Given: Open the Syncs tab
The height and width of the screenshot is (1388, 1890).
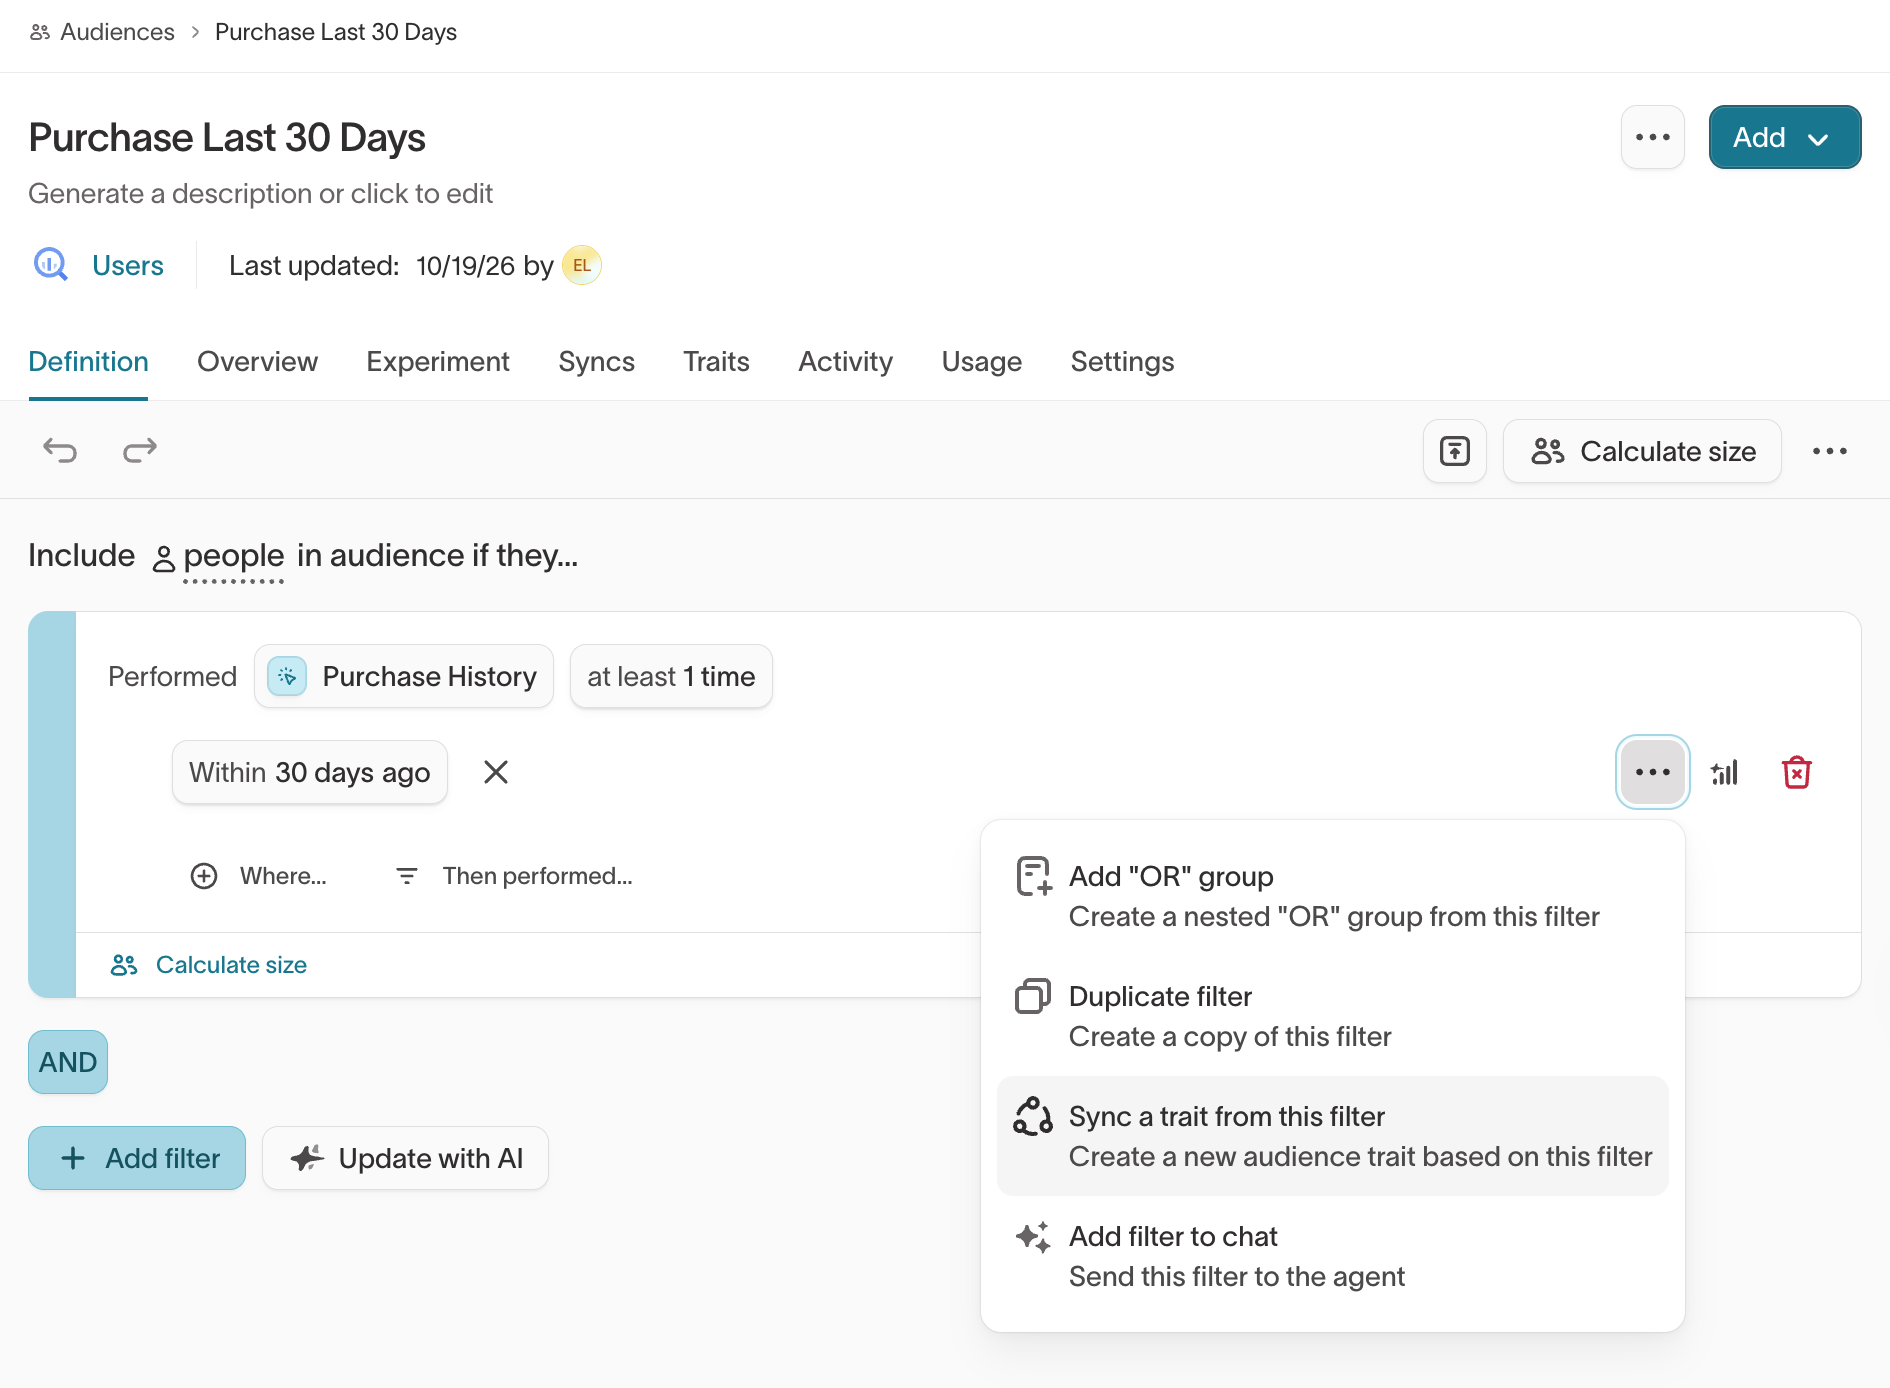Looking at the screenshot, I should [597, 361].
